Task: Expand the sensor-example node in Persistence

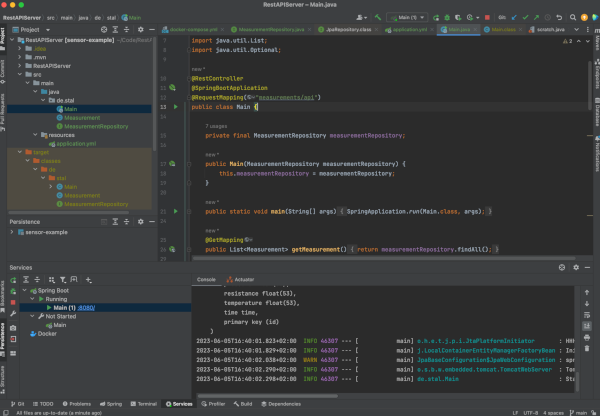Action: pyautogui.click(x=13, y=231)
